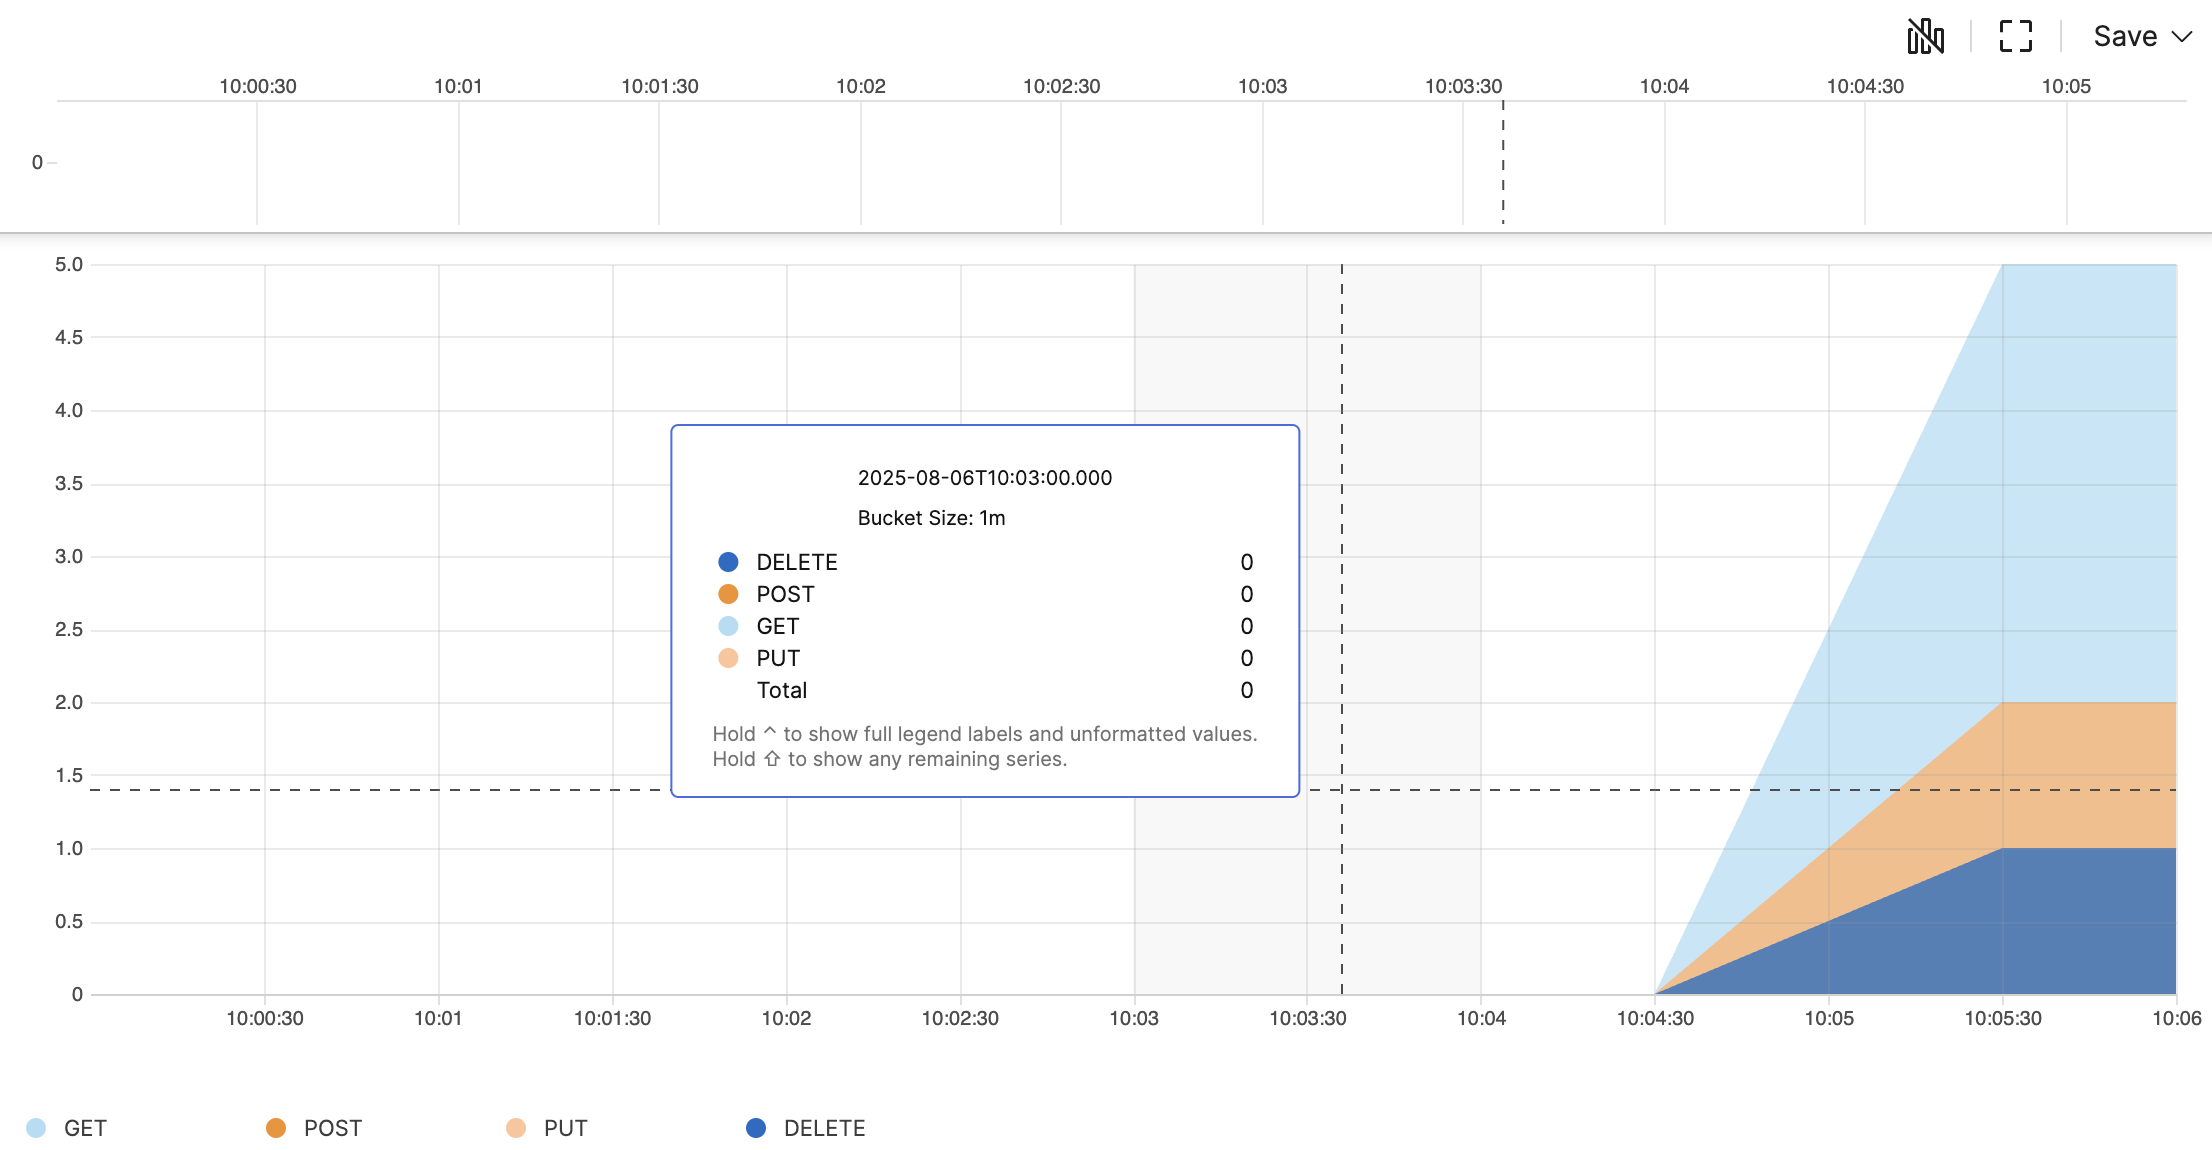Click the PUT legend color swatch

tap(514, 1127)
